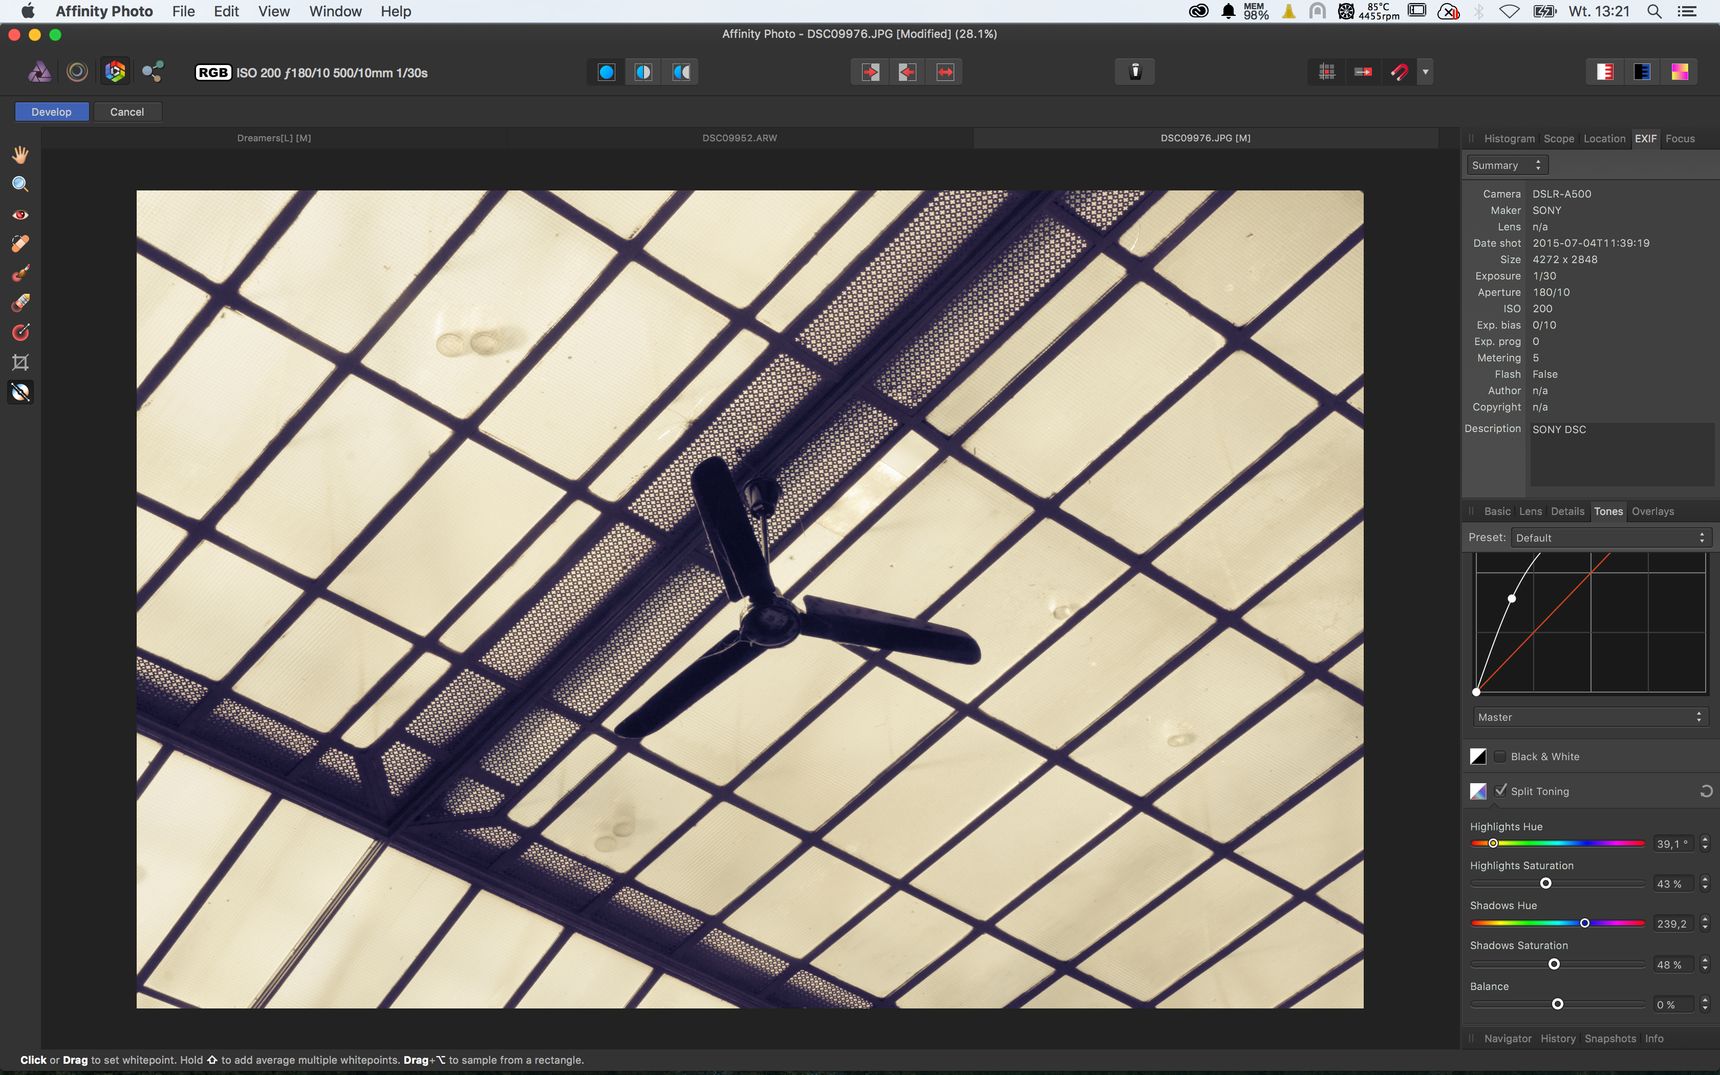Open the File menu

pos(183,11)
